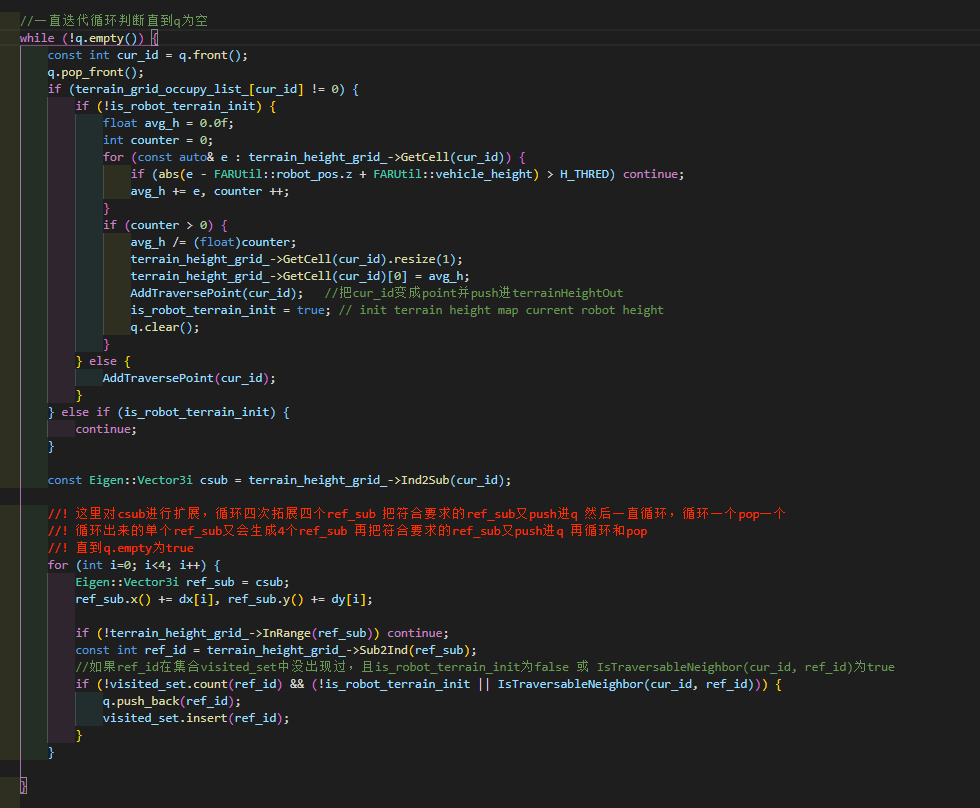Image resolution: width=980 pixels, height=808 pixels.
Task: Click the comment mentioning 'terrainHeightOut'
Action: 473,293
